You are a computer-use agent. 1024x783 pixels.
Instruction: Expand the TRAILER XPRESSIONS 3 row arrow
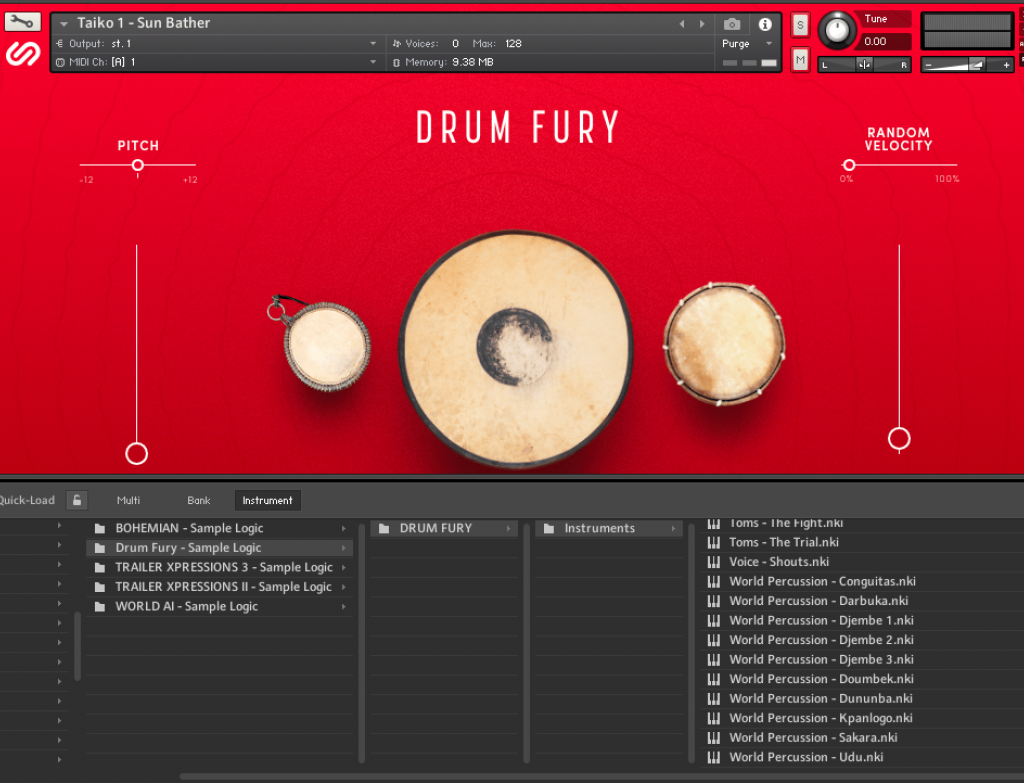click(344, 567)
